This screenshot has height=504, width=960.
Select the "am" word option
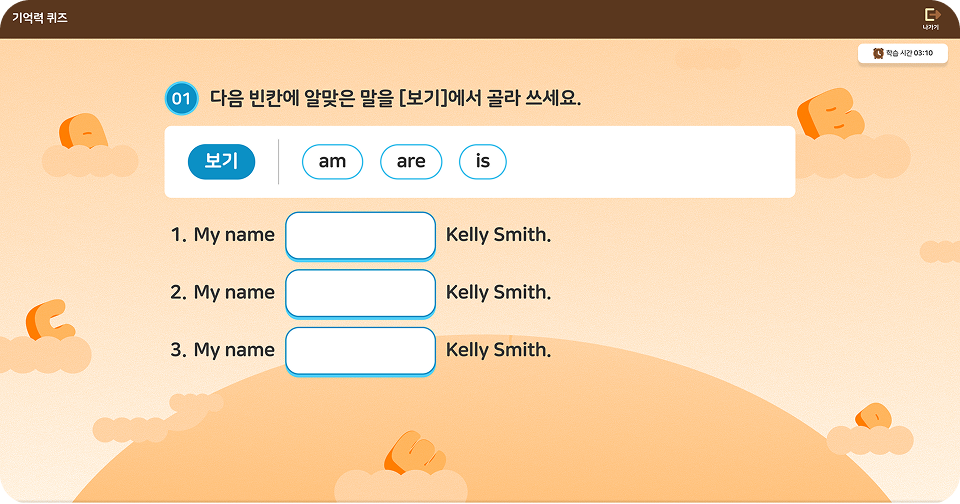(x=332, y=162)
